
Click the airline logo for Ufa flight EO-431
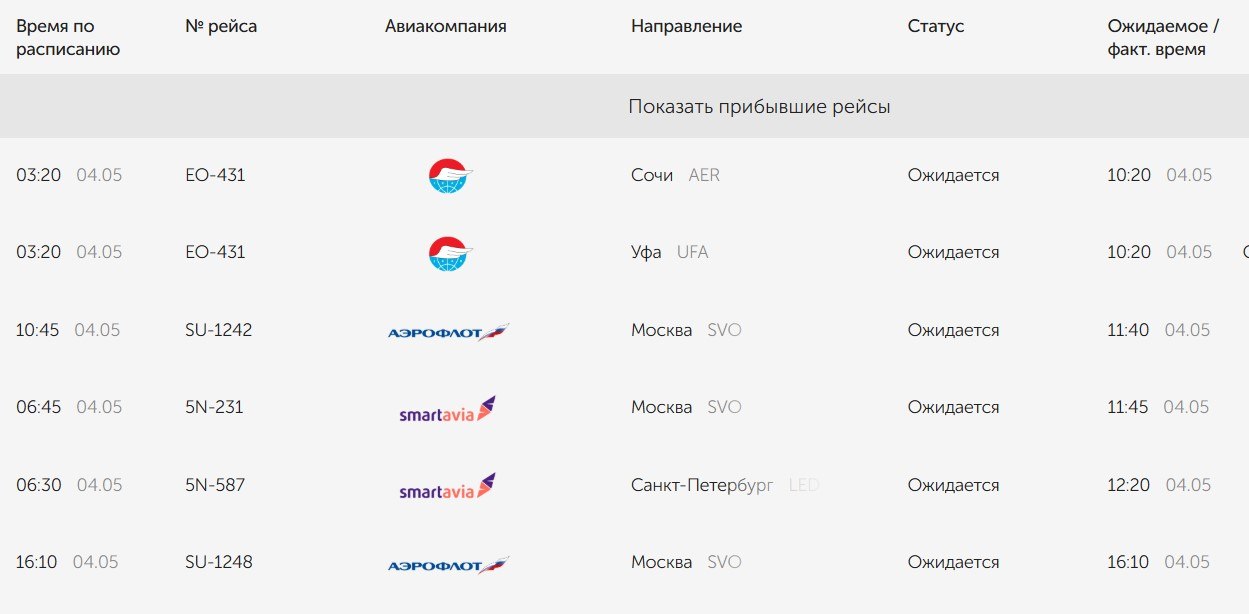click(x=449, y=253)
